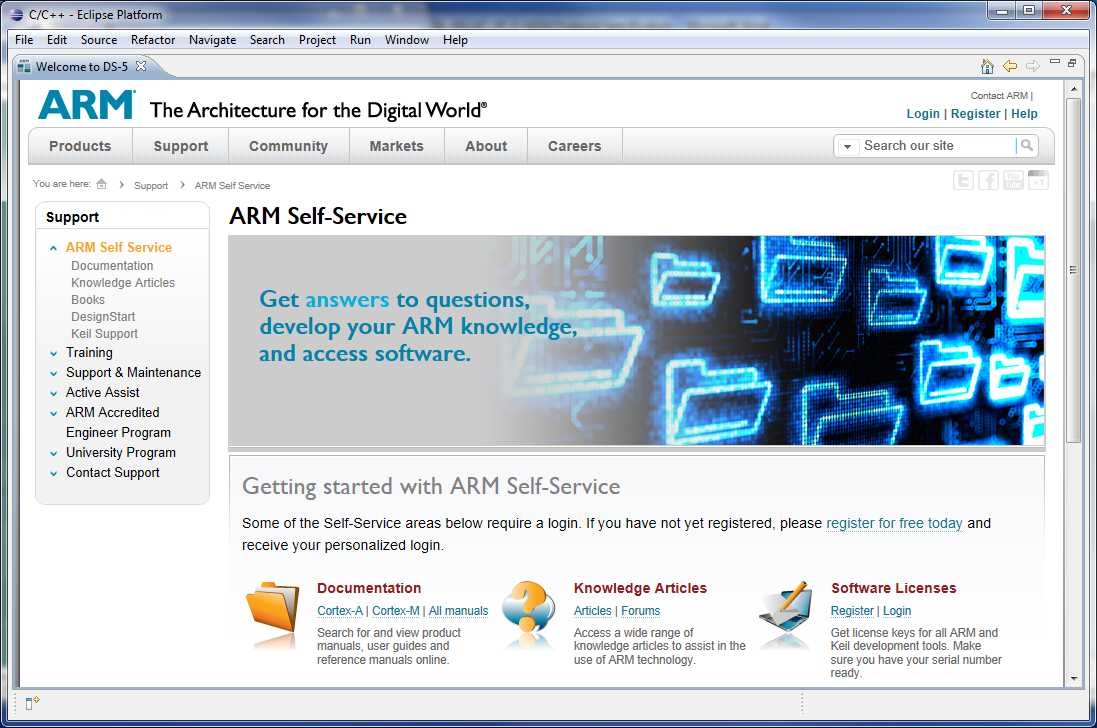Close the Welcome to DS-5 tab
1097x728 pixels.
tap(141, 67)
